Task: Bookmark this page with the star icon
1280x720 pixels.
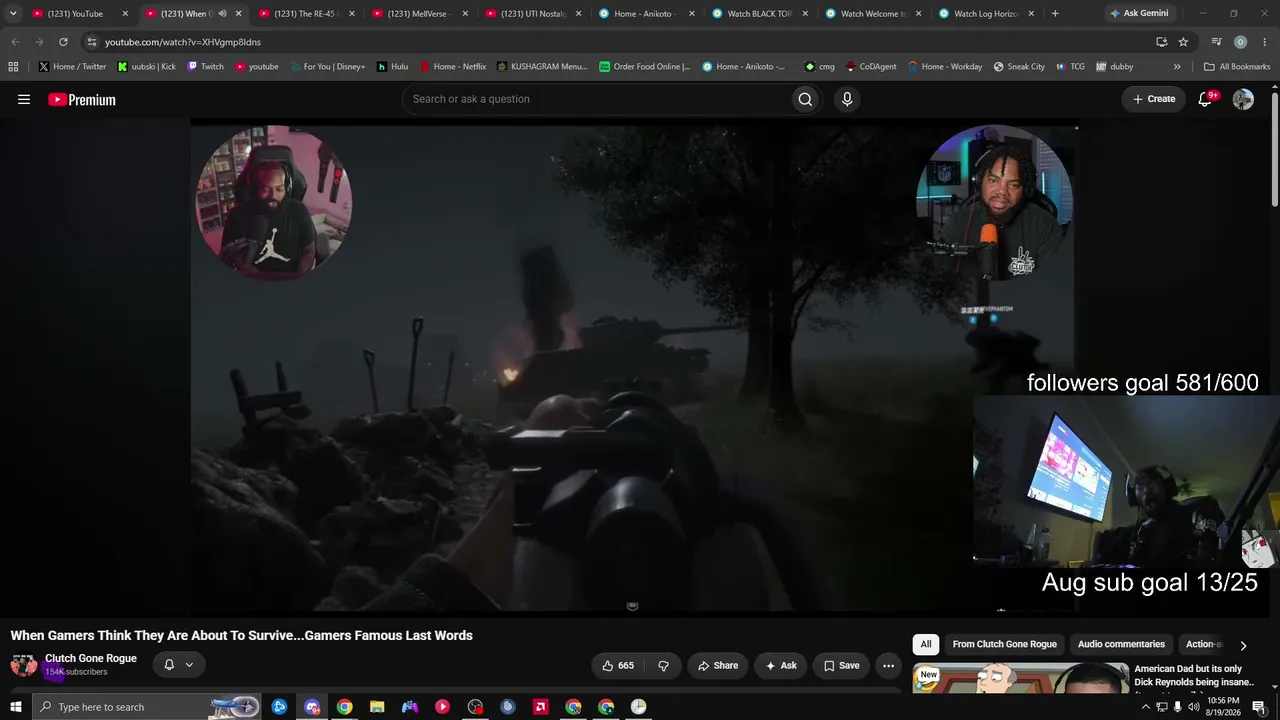Action: point(1183,42)
